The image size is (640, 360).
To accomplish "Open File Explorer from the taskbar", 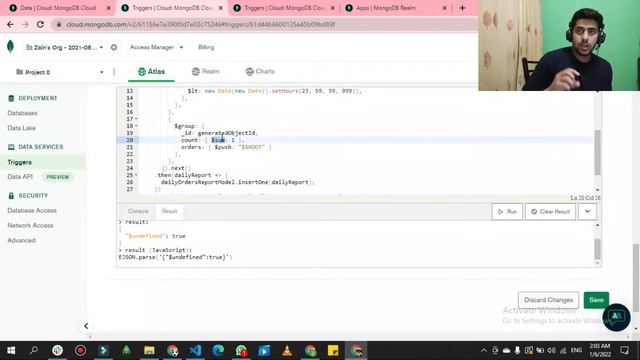I will point(149,350).
